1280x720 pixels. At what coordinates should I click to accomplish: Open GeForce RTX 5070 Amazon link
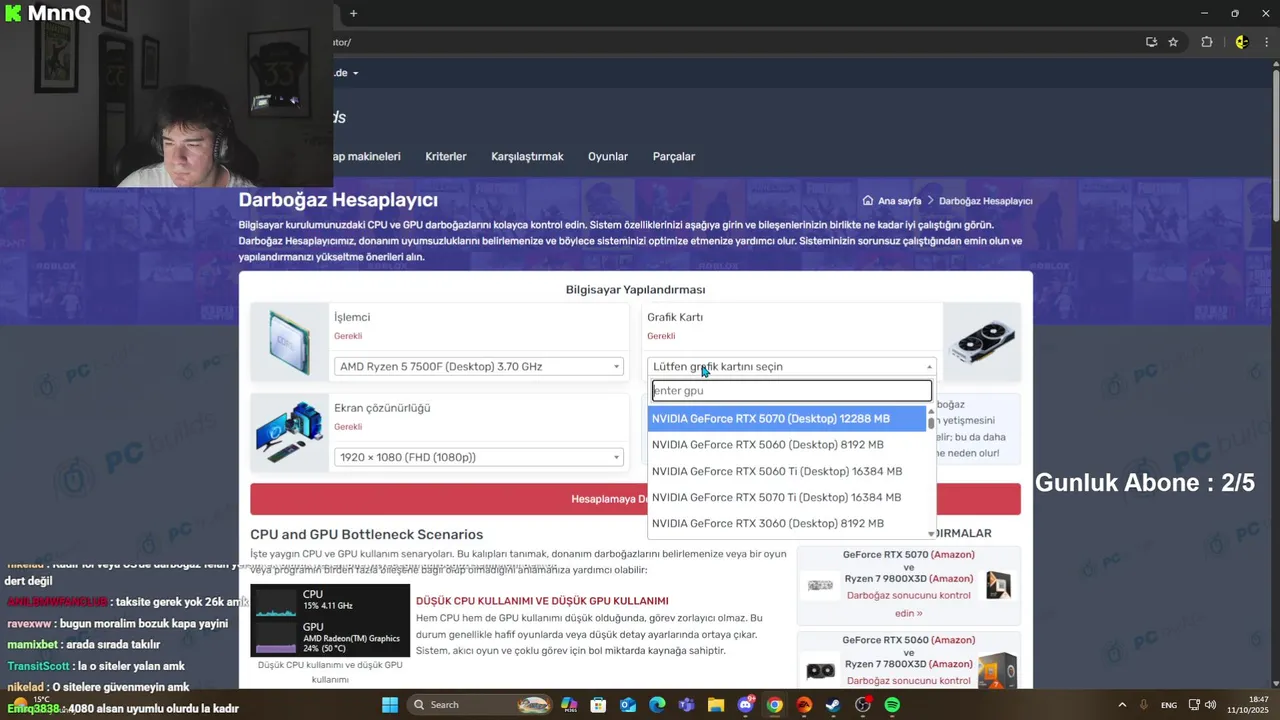click(952, 555)
